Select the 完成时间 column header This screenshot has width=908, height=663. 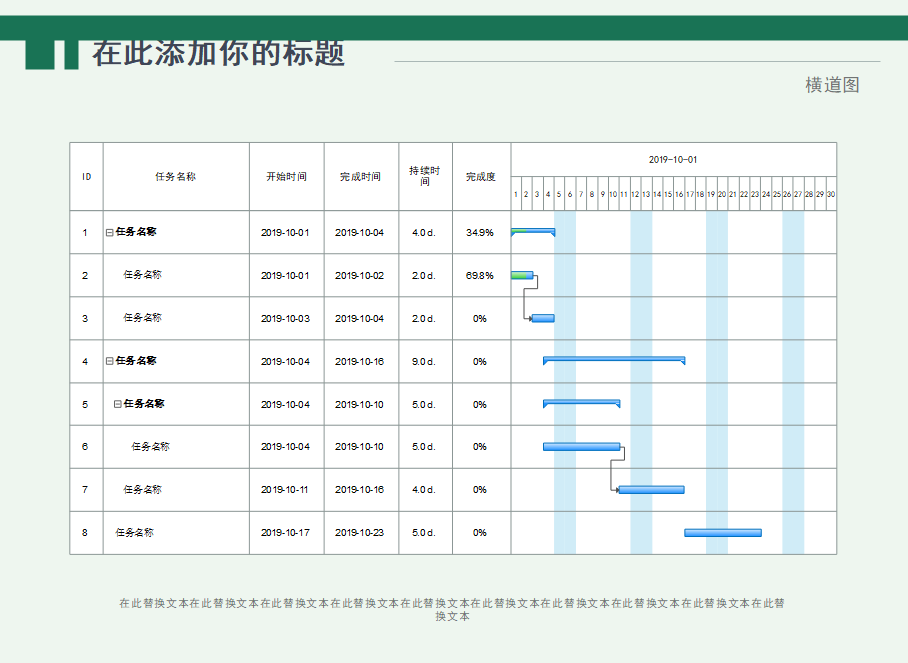[x=361, y=177]
